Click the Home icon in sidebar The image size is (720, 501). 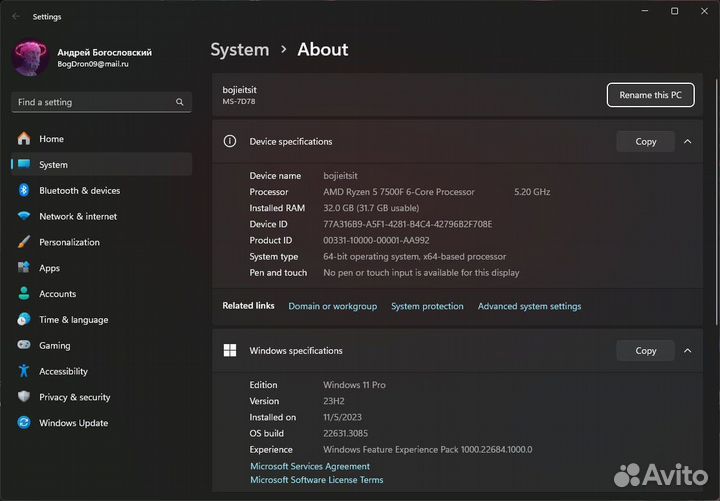[24, 138]
